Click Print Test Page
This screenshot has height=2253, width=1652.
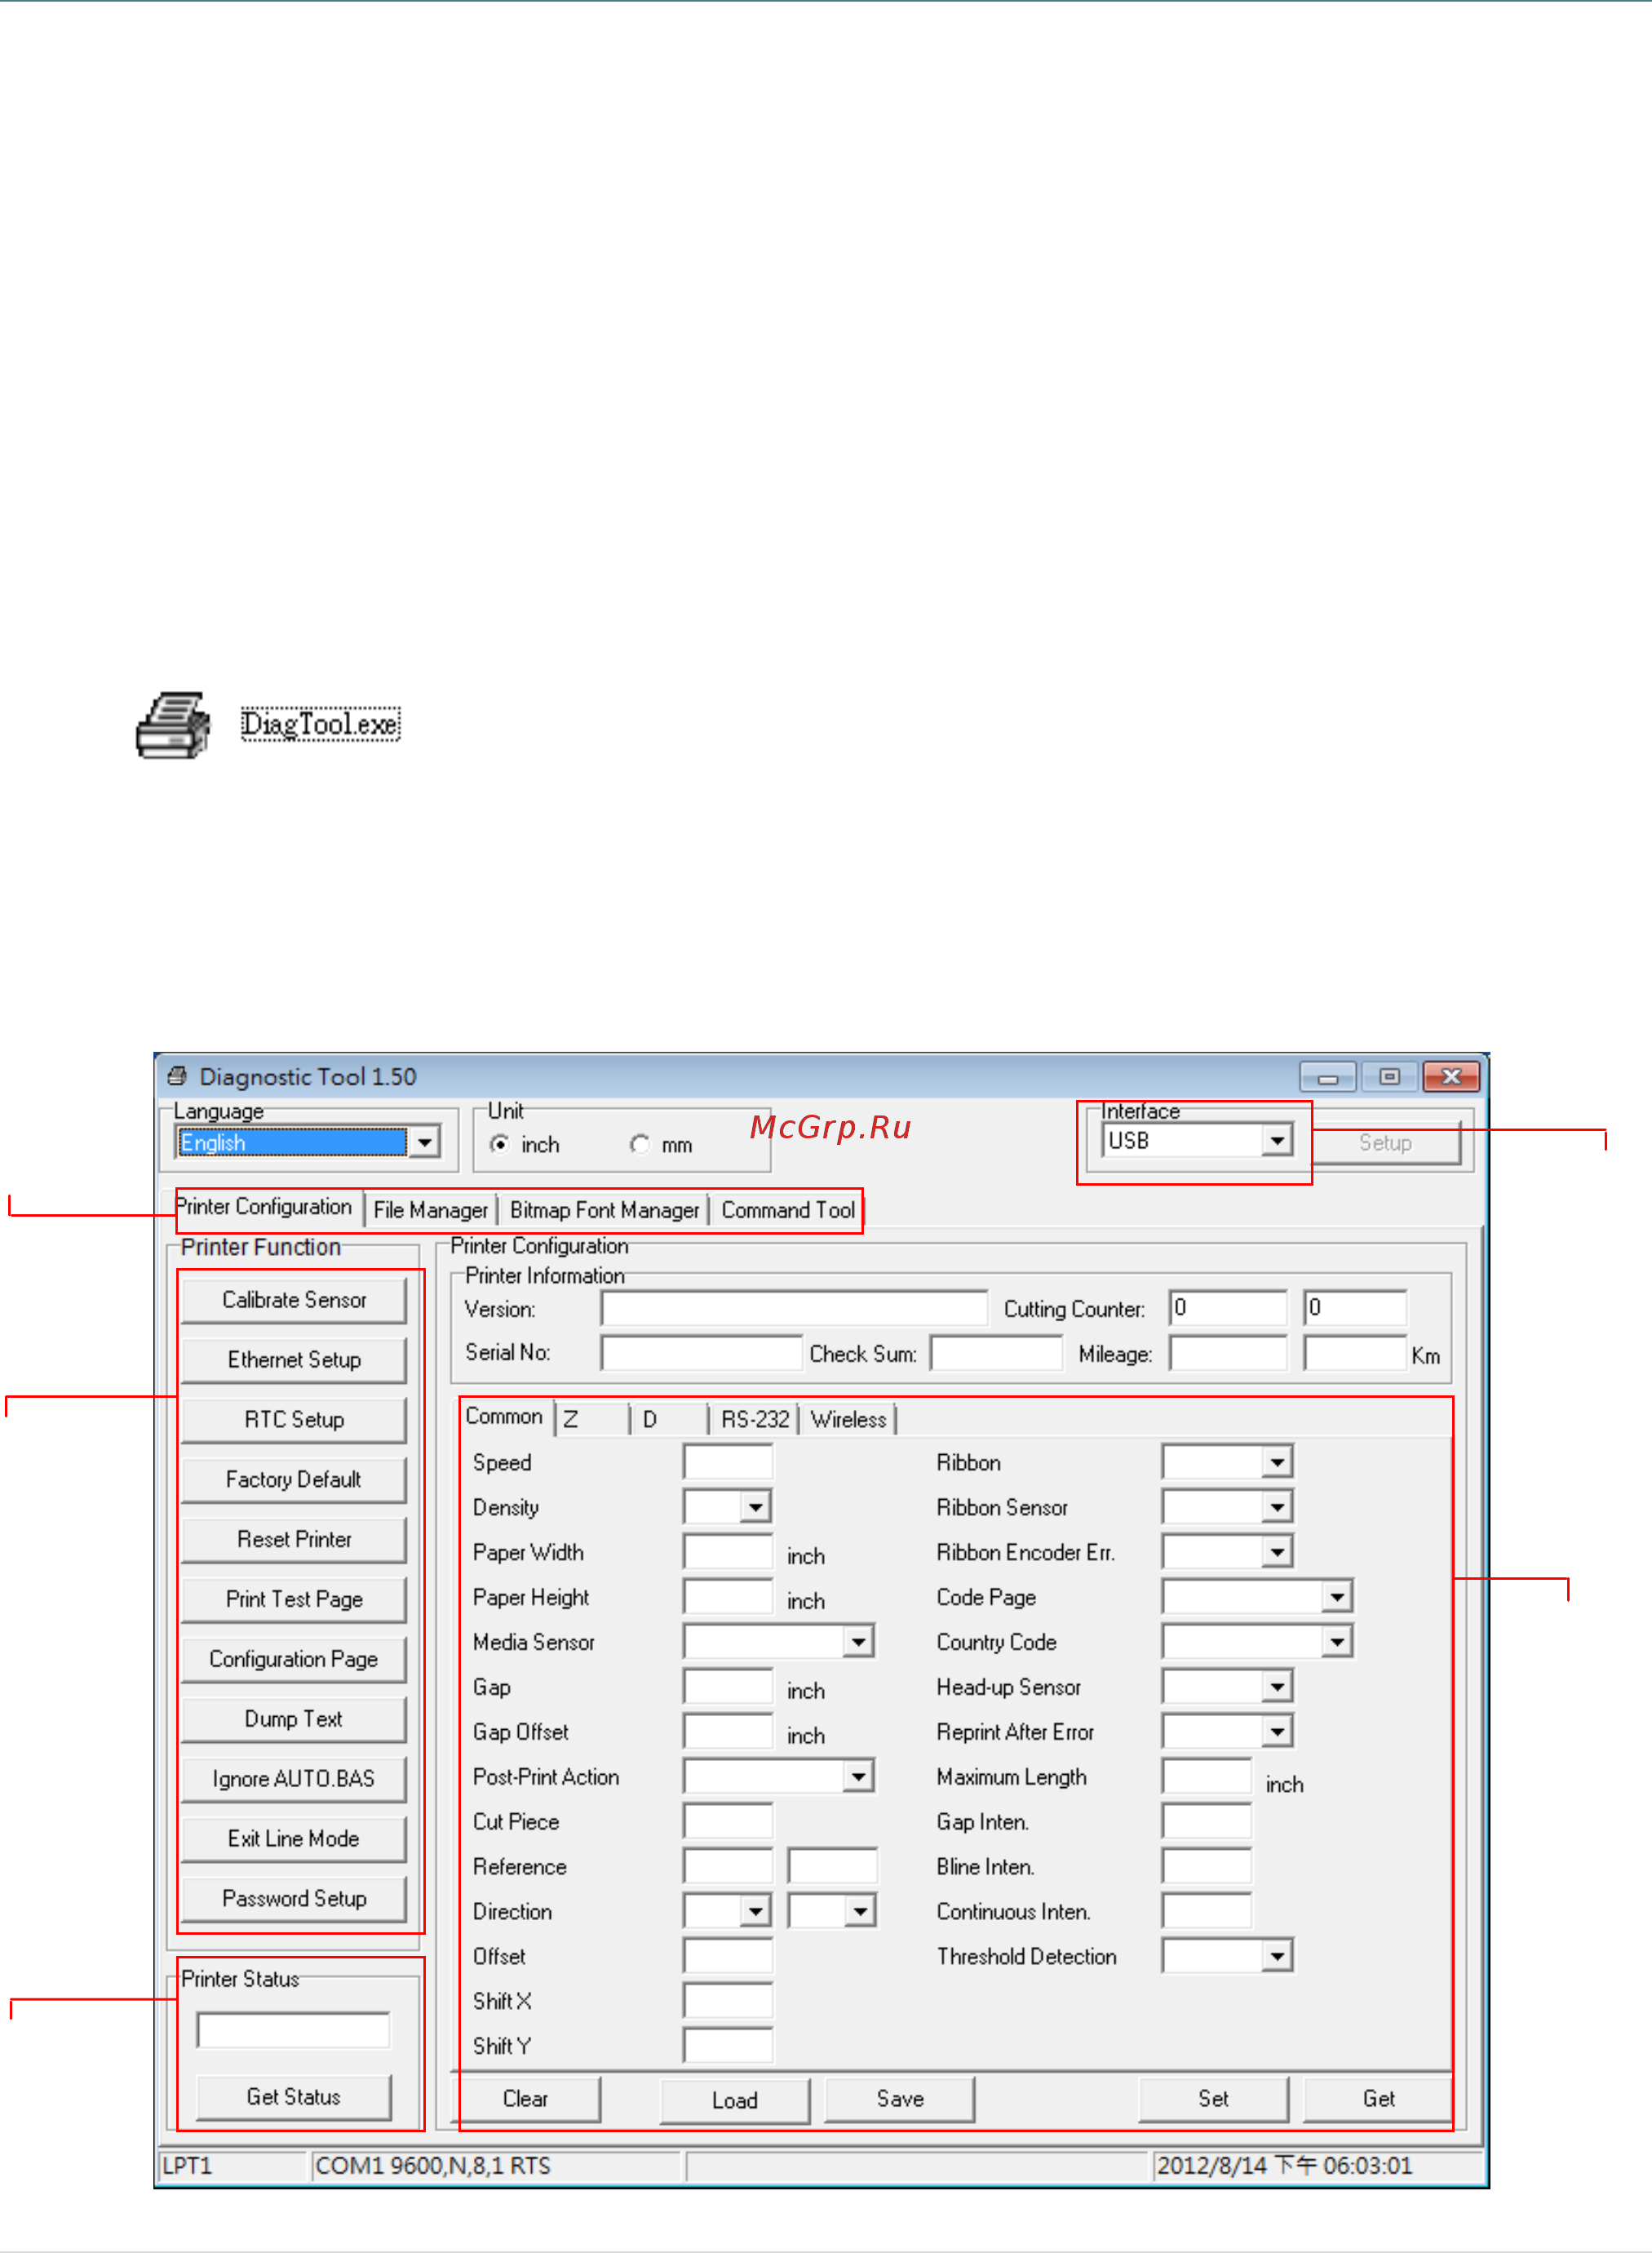click(x=294, y=1599)
